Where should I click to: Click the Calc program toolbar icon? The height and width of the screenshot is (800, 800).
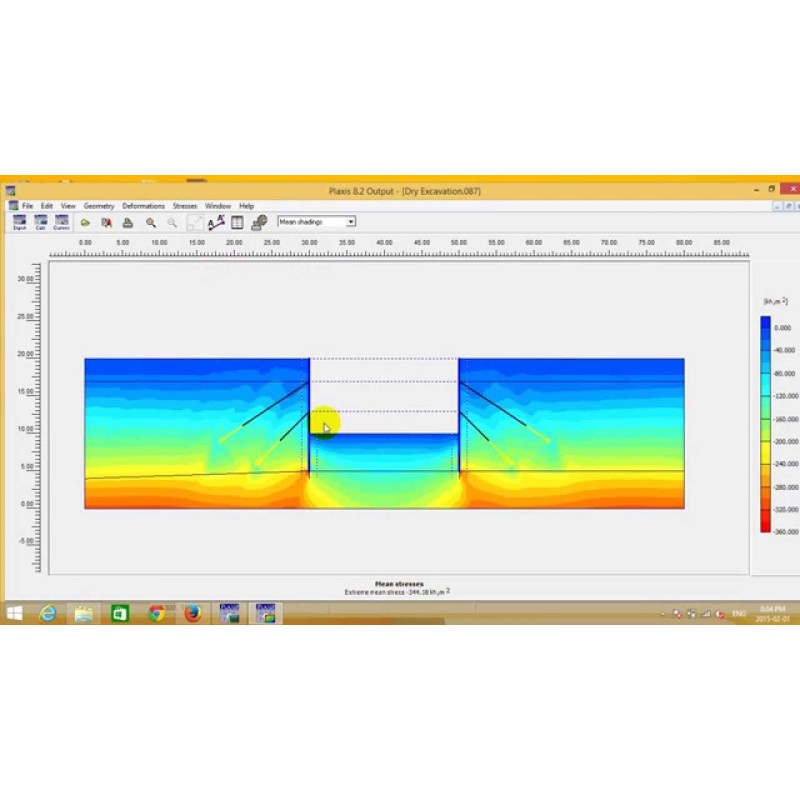pyautogui.click(x=40, y=222)
